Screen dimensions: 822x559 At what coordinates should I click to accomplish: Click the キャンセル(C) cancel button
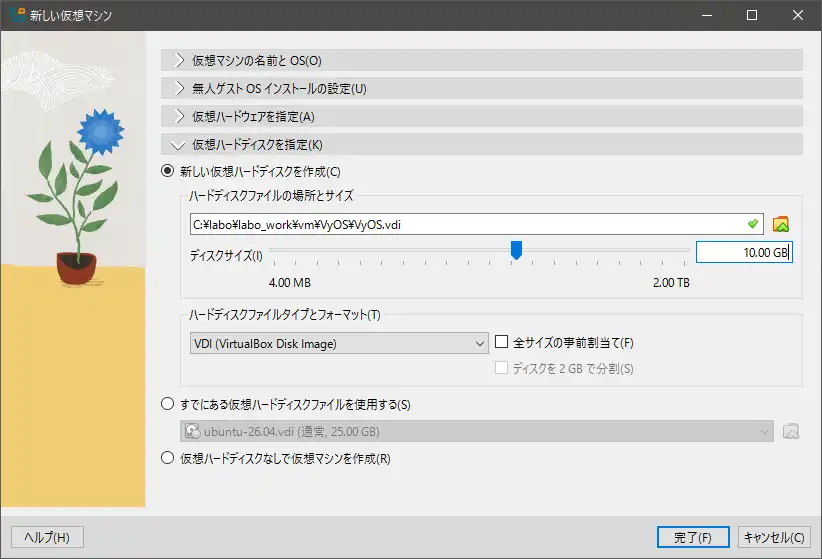774,537
